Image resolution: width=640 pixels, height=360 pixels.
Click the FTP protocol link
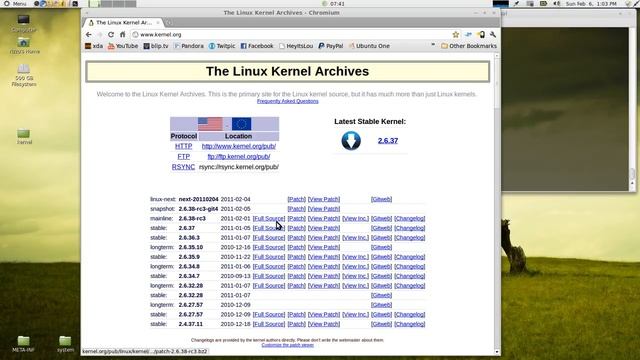pos(183,157)
